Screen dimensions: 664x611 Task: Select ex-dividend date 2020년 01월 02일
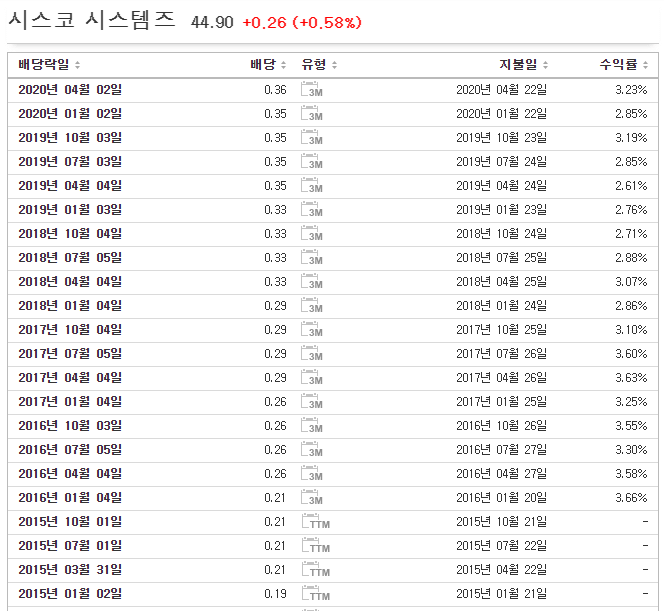click(x=70, y=113)
